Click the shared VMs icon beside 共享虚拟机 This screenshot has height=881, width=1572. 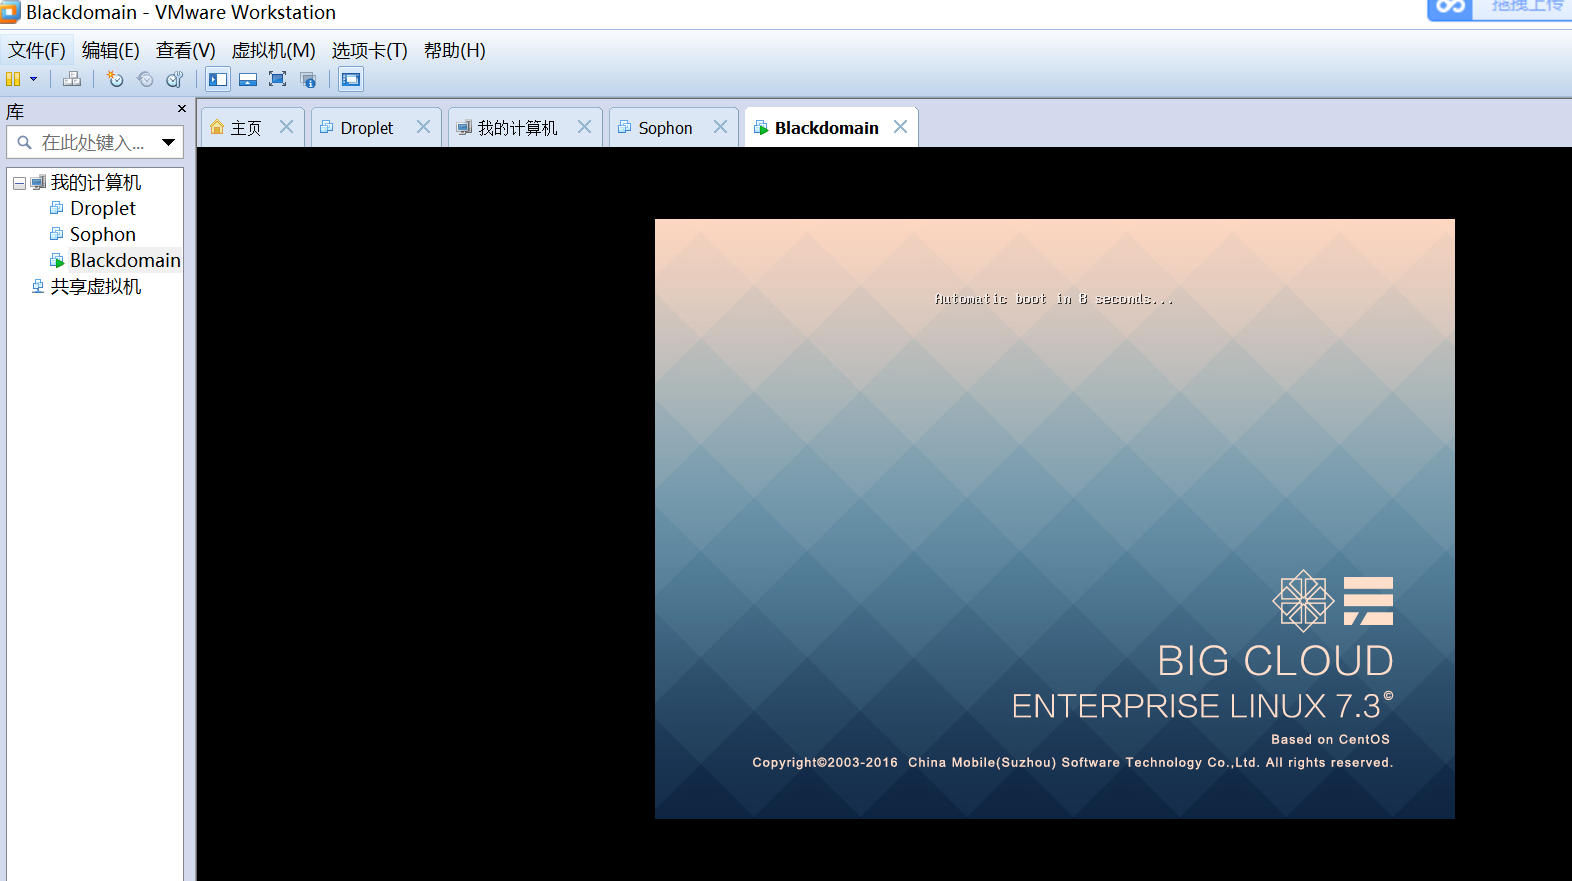[38, 286]
